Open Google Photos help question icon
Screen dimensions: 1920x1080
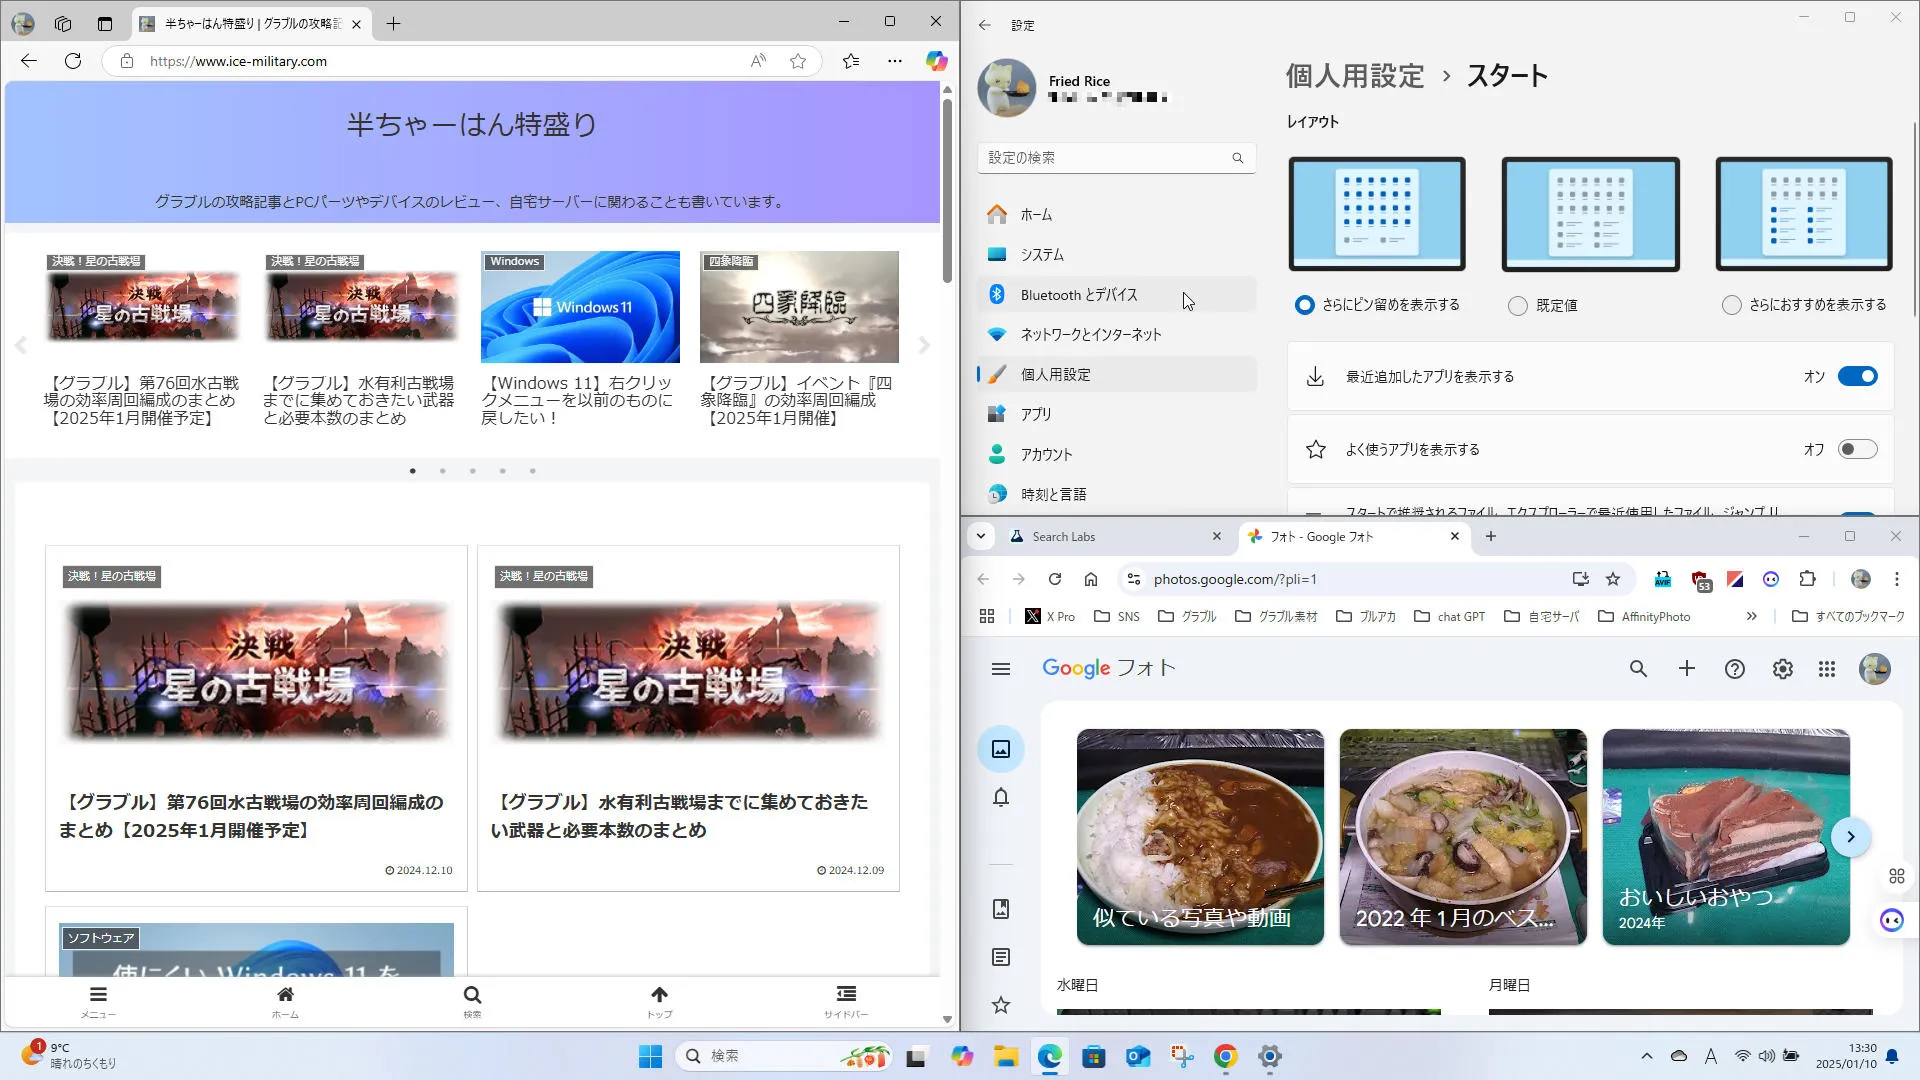(x=1735, y=669)
